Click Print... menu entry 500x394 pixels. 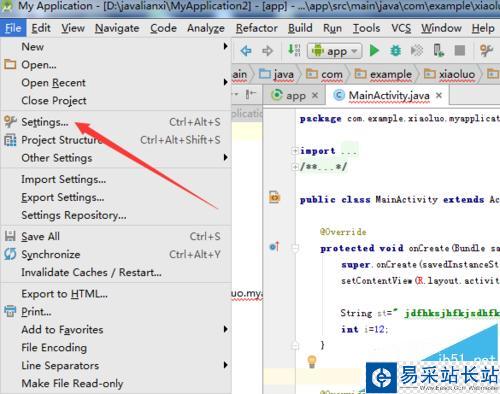pyautogui.click(x=116, y=312)
